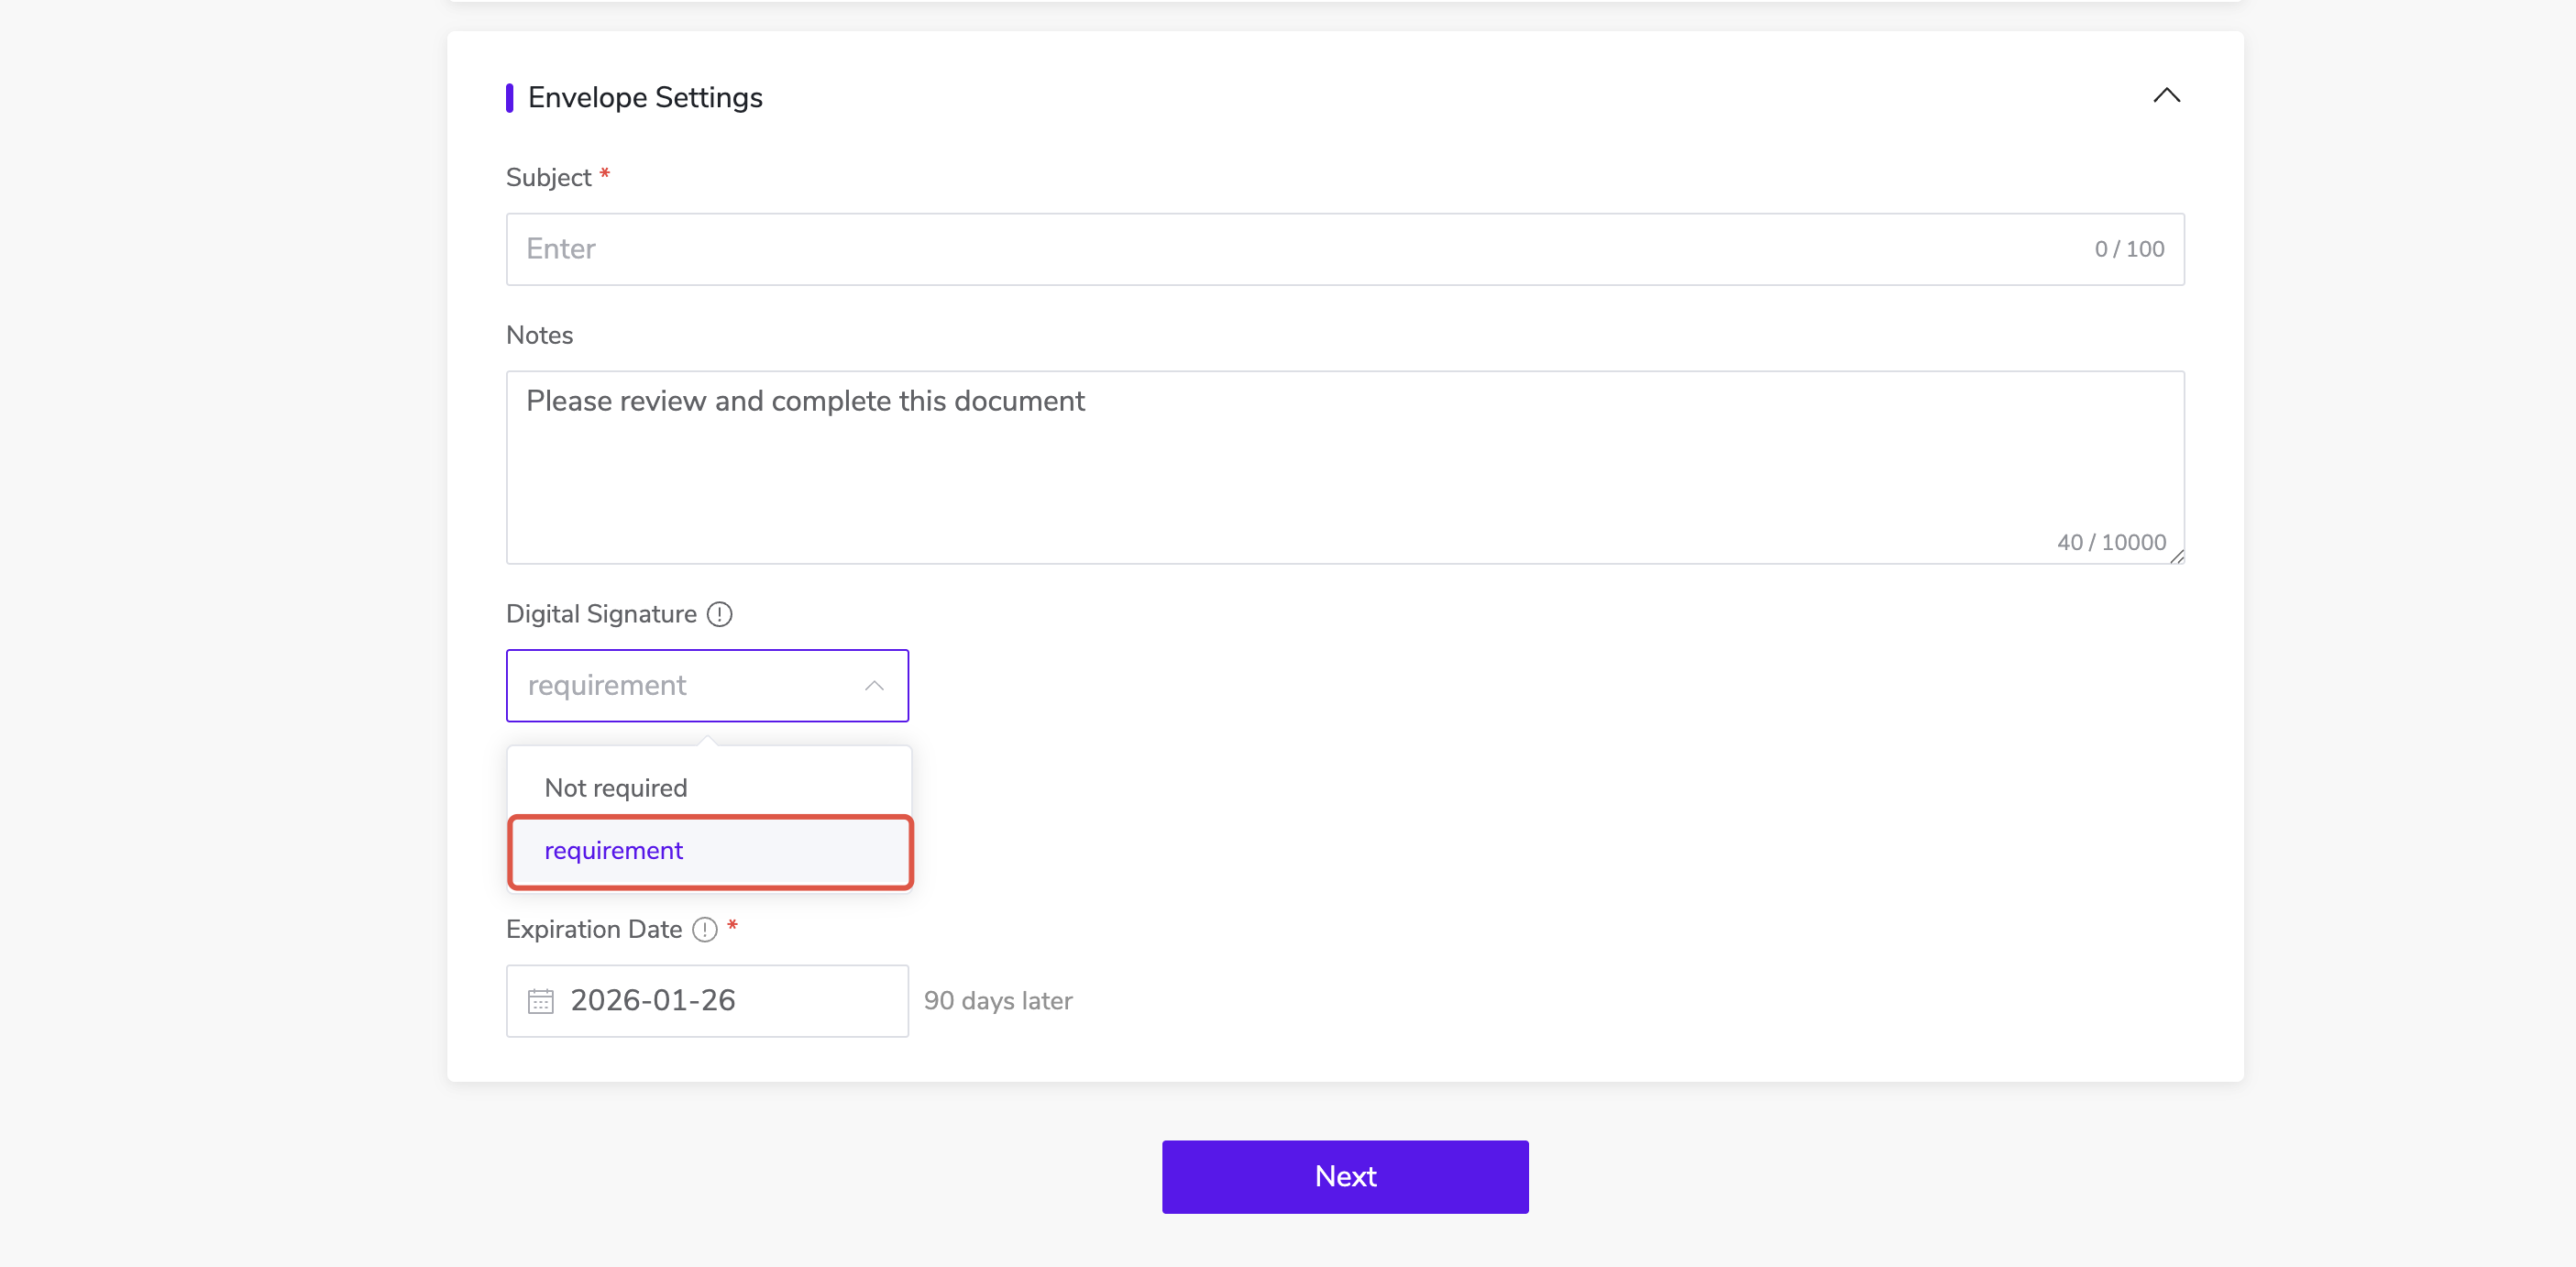The height and width of the screenshot is (1267, 2576).
Task: Click the Expiration Date info icon
Action: click(x=705, y=929)
